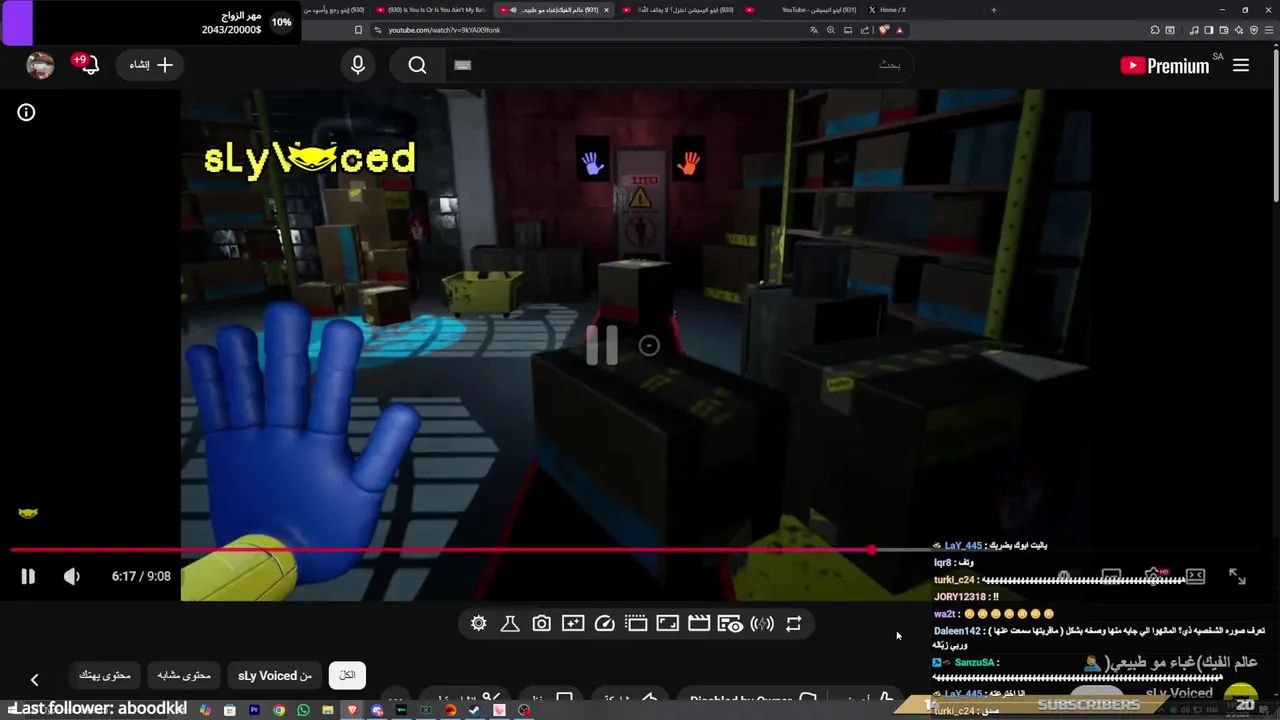This screenshot has height=720, width=1280.
Task: Click the Create (إنشاء) button
Action: tap(151, 65)
